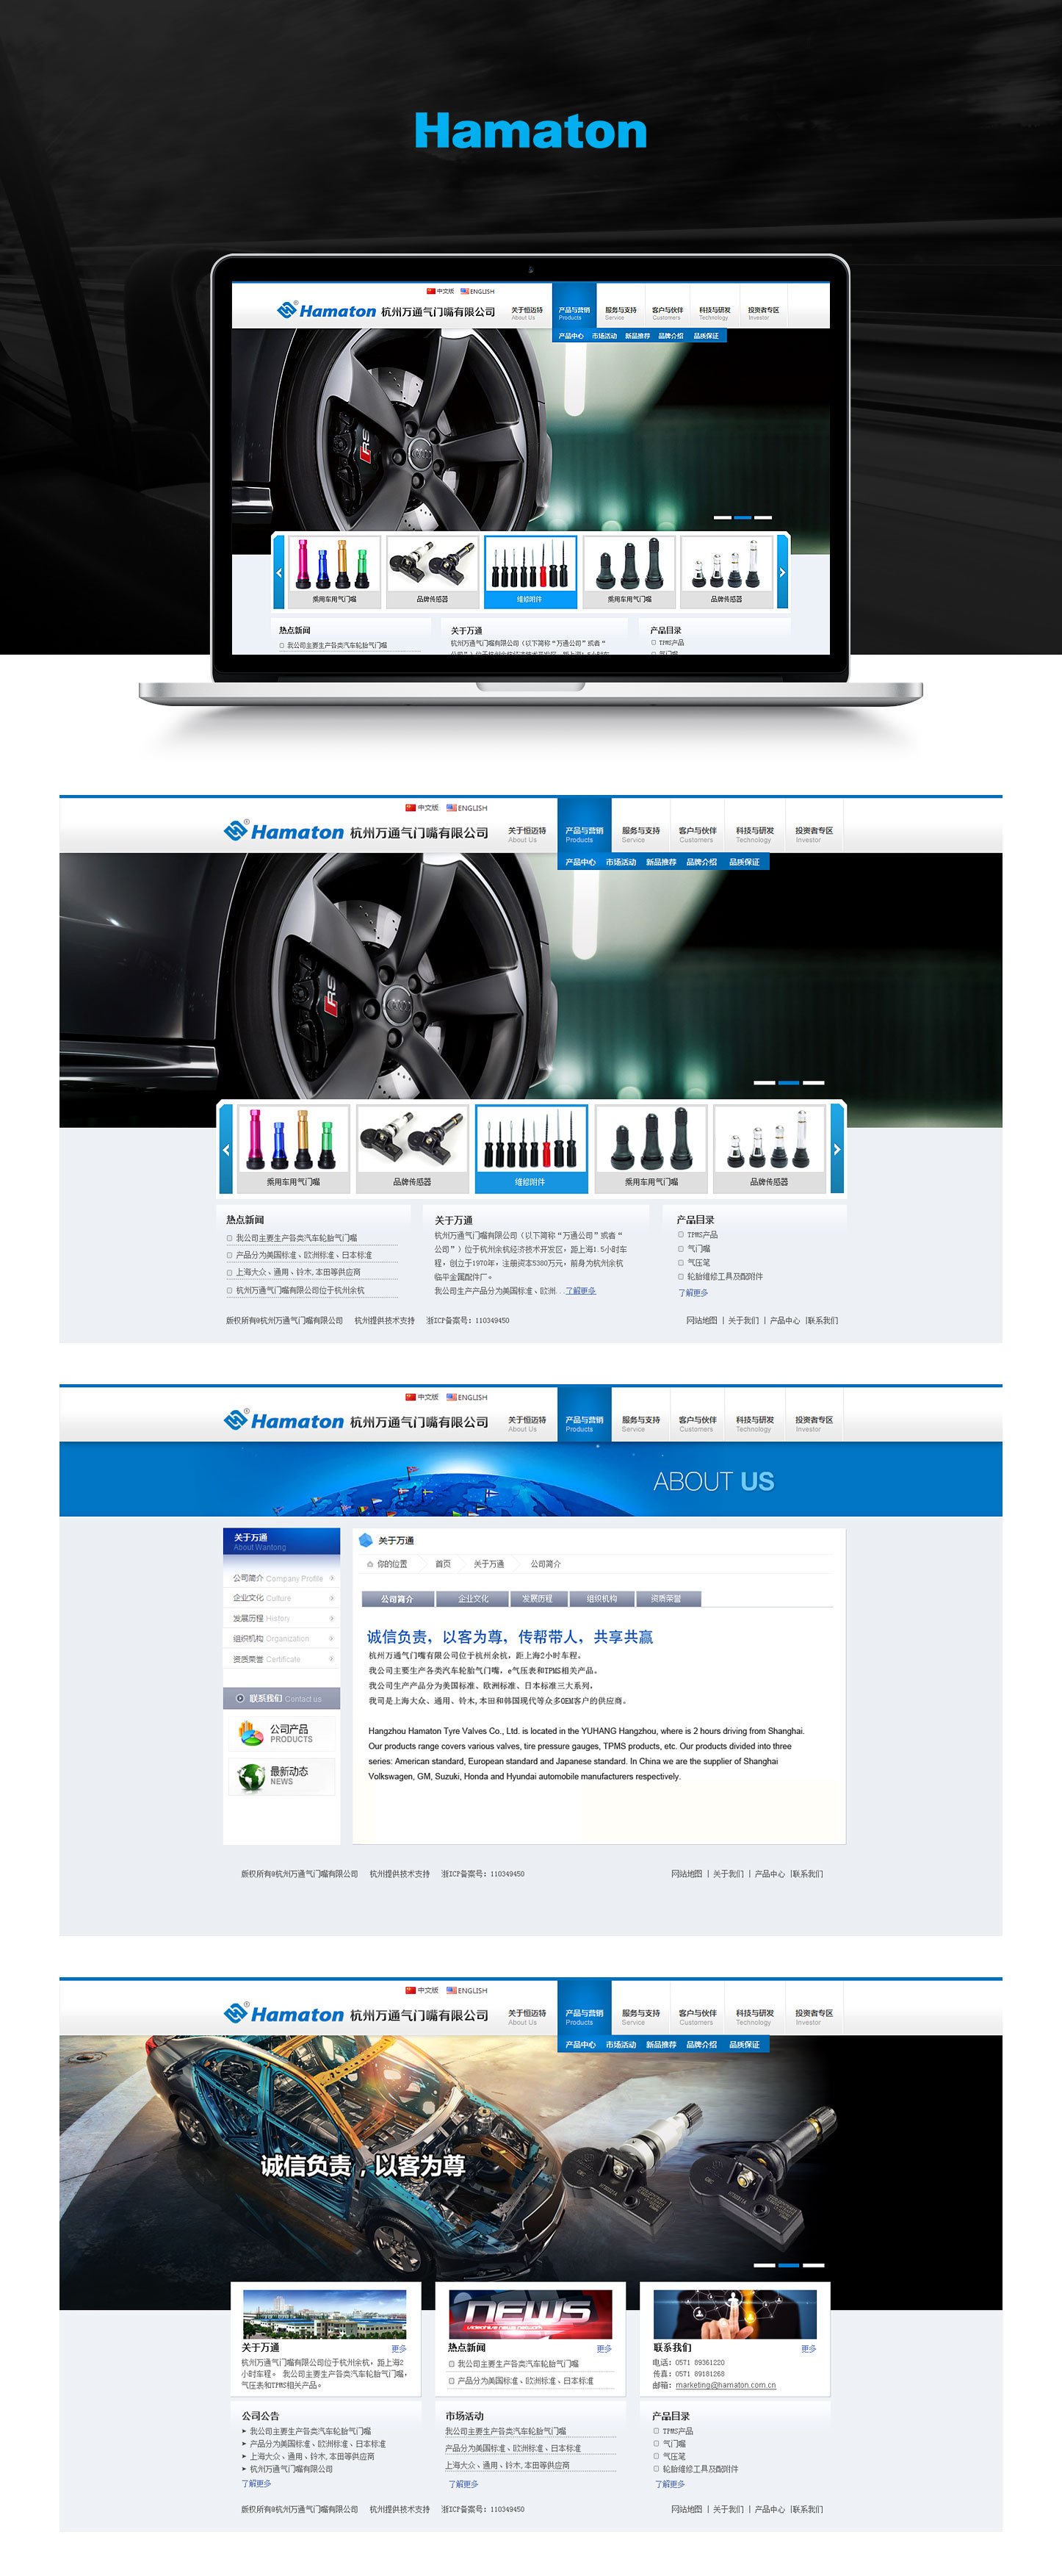Click the play icon beside 联系我们 Contact us
1062x2576 pixels.
point(240,1698)
